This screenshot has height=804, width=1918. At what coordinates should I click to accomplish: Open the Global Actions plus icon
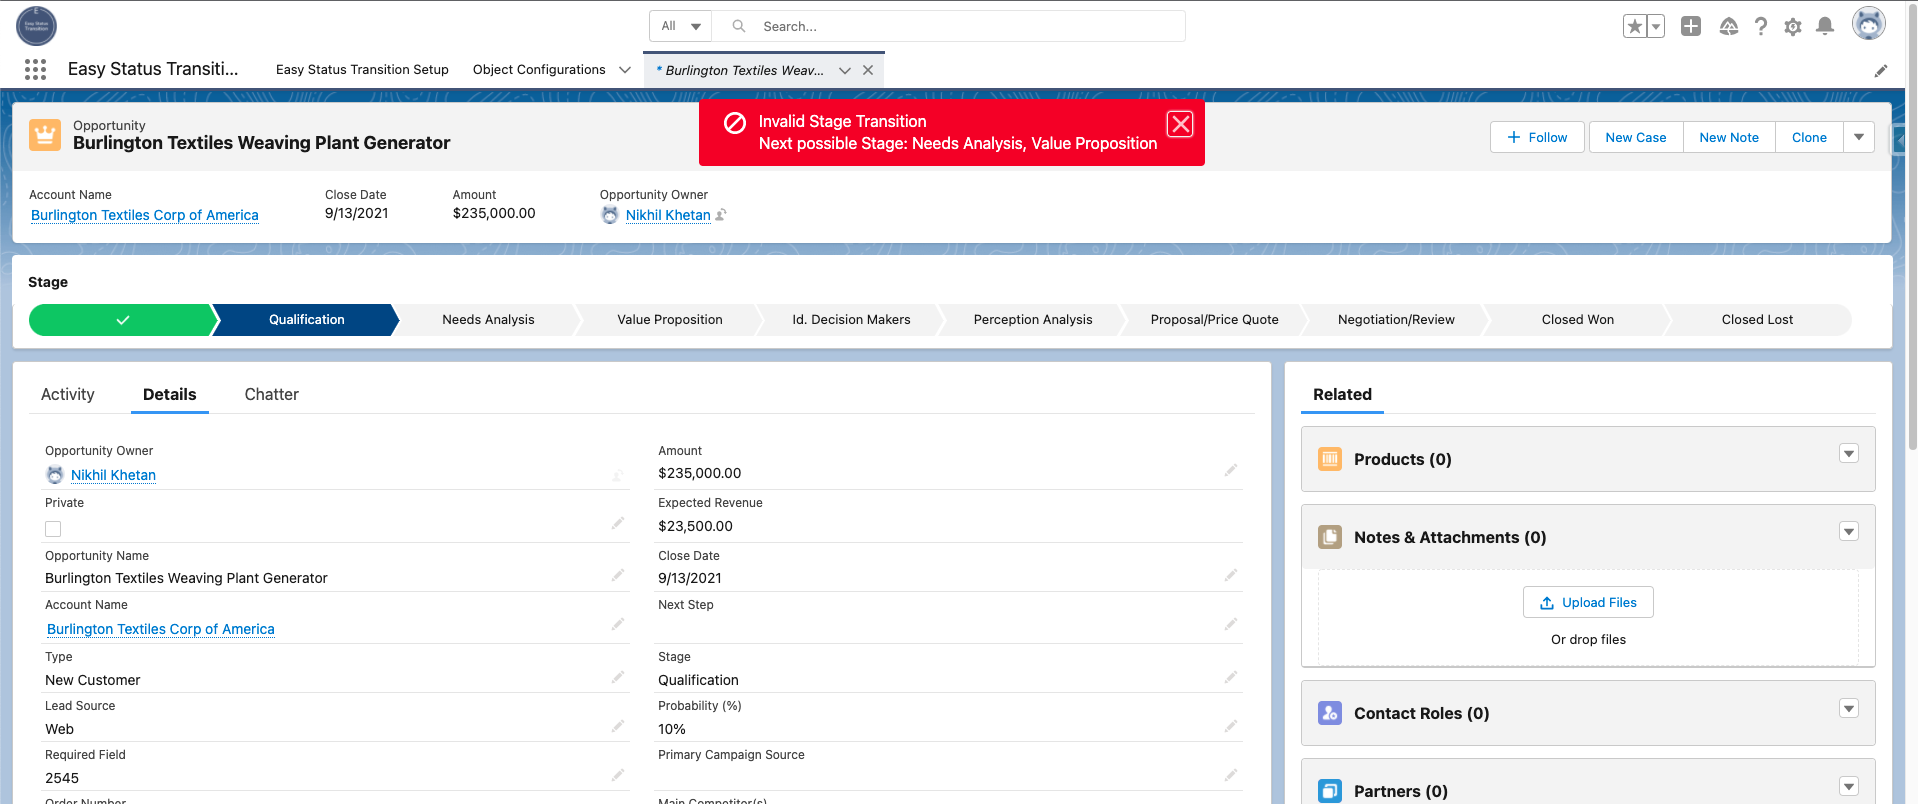tap(1691, 27)
